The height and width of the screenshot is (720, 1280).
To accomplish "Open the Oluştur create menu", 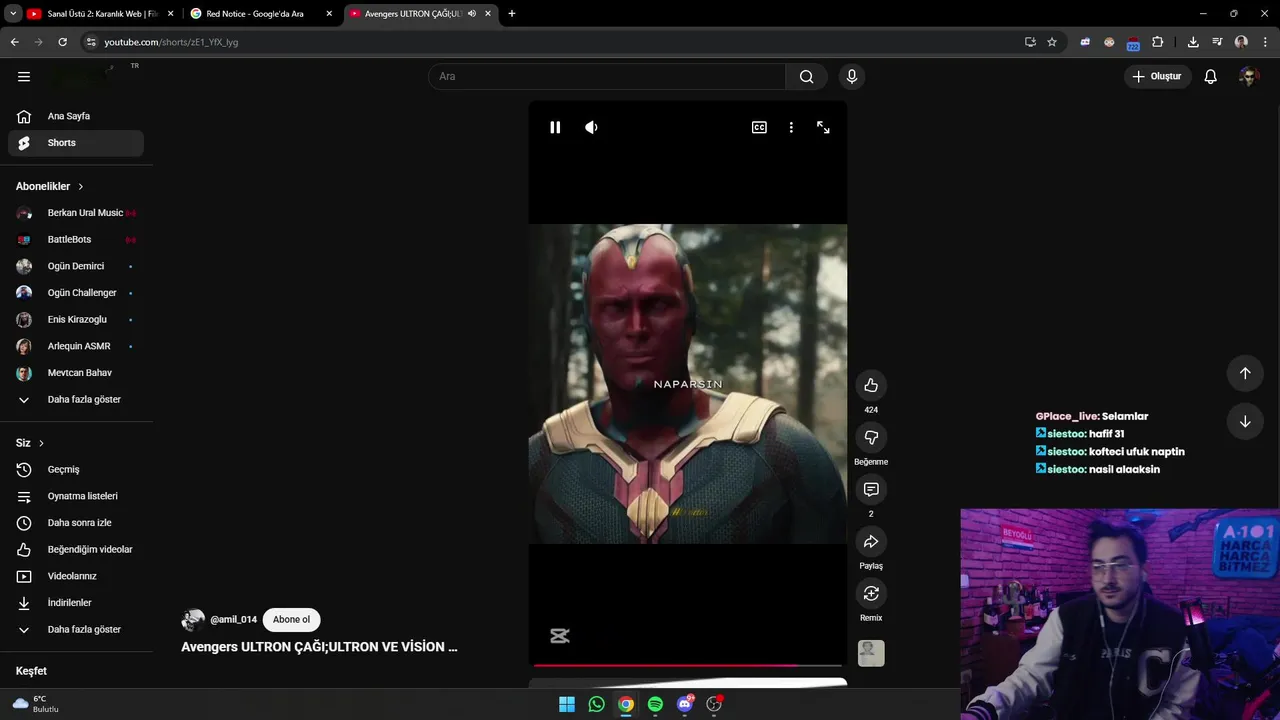I will click(1157, 76).
